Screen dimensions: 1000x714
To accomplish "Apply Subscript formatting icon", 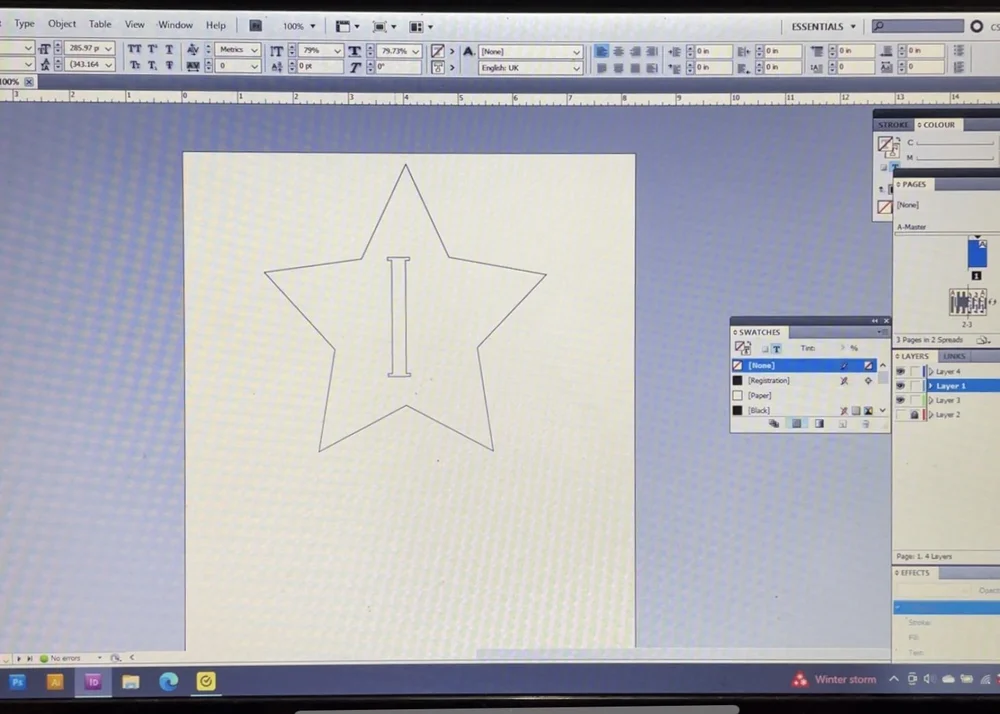I will click(x=152, y=65).
